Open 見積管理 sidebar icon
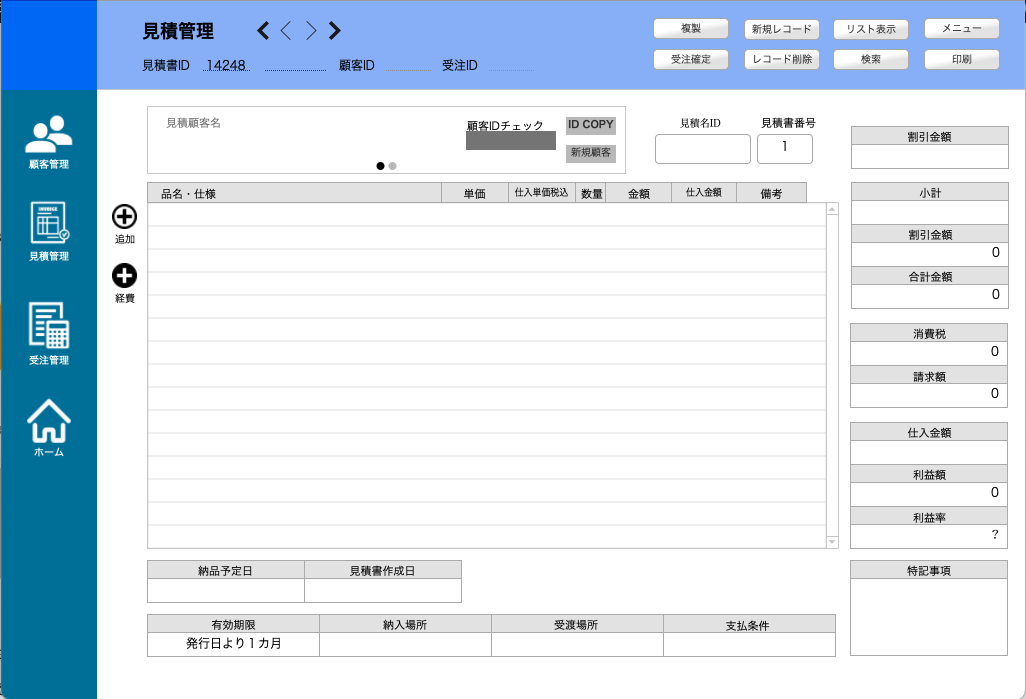Image resolution: width=1026 pixels, height=699 pixels. (x=48, y=230)
